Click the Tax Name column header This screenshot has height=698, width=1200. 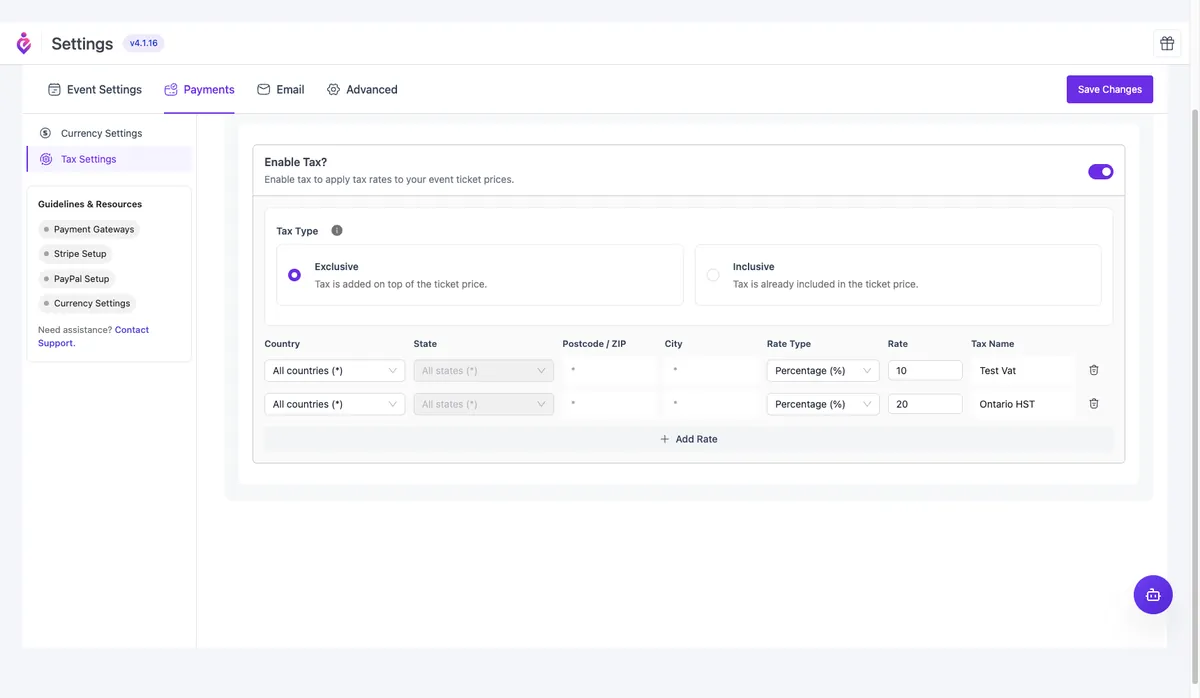[x=993, y=344]
